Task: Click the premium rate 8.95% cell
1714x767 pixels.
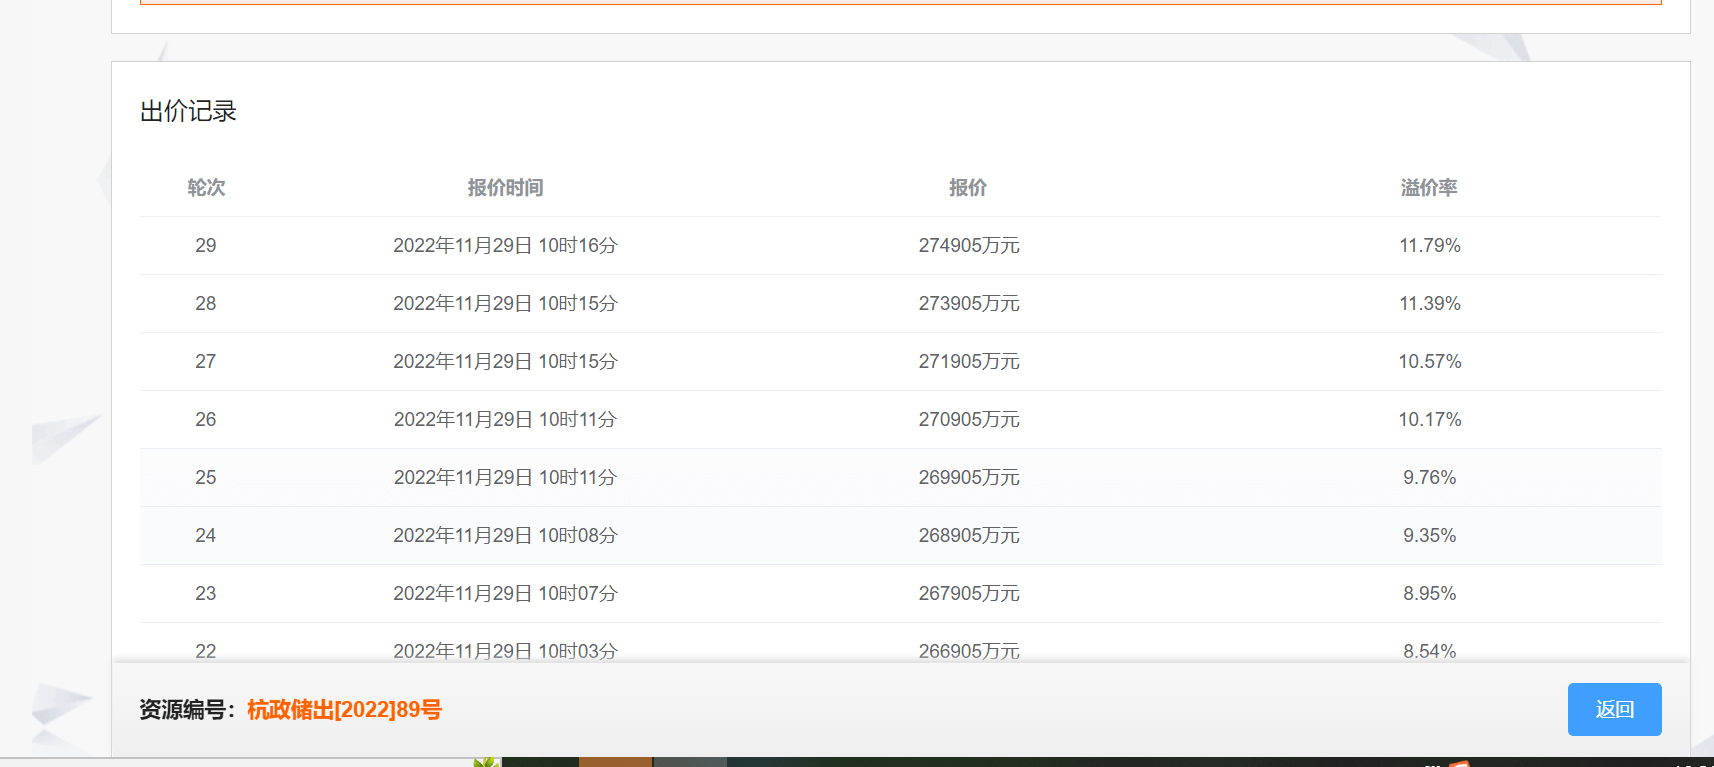Action: pos(1429,594)
